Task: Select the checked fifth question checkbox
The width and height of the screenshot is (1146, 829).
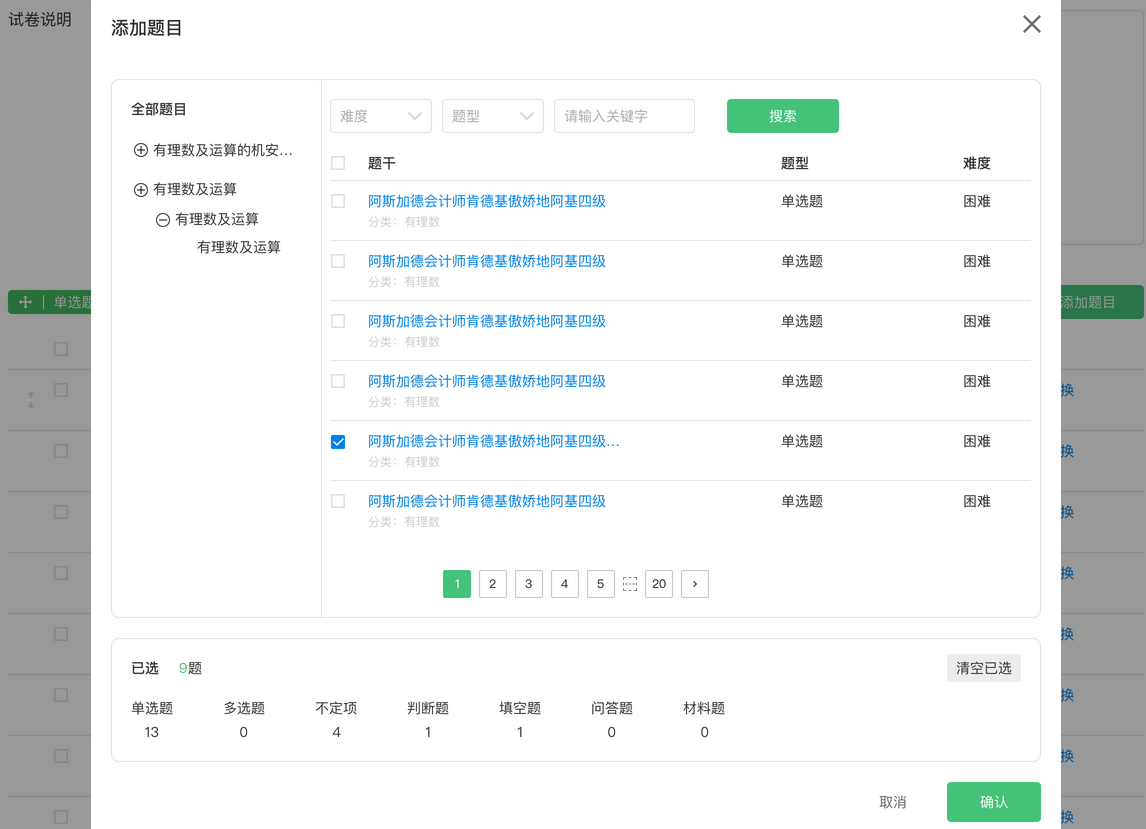Action: [338, 442]
